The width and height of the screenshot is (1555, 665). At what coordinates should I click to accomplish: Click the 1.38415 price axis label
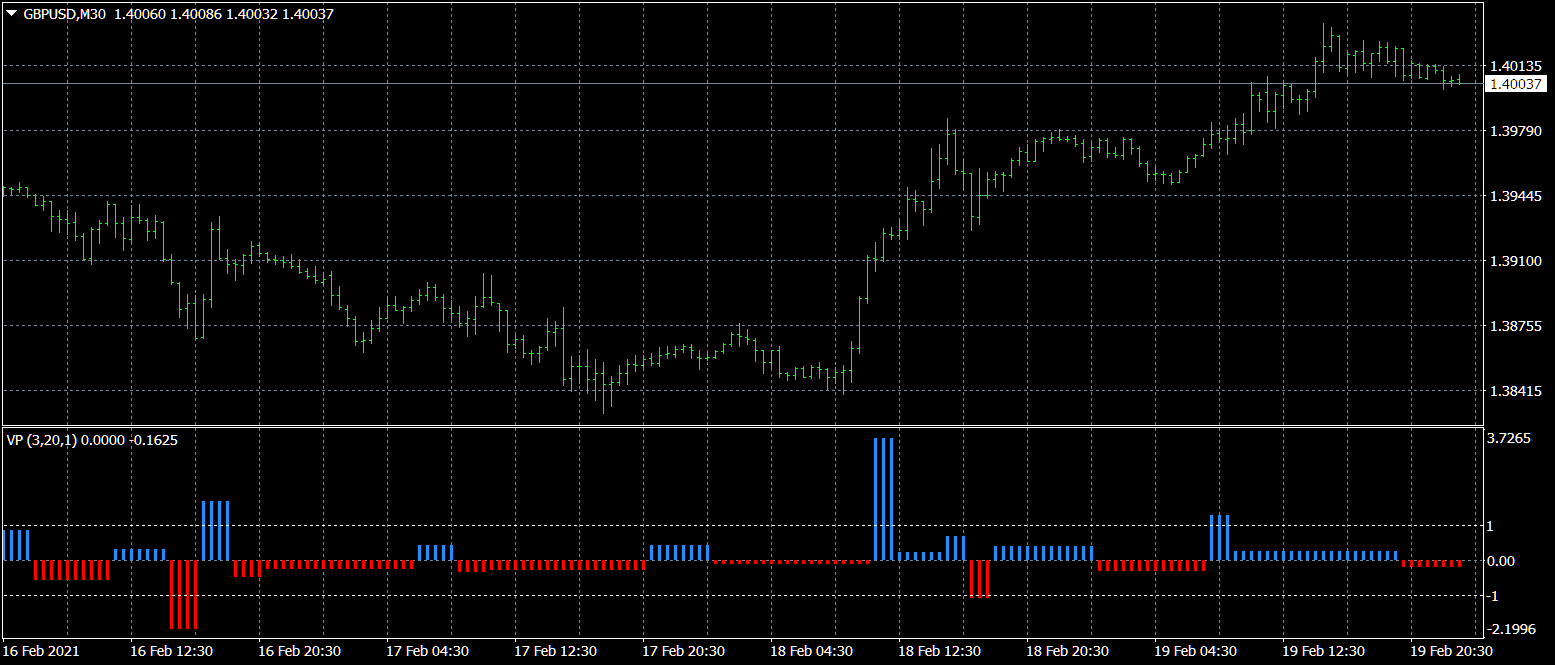(x=1514, y=391)
